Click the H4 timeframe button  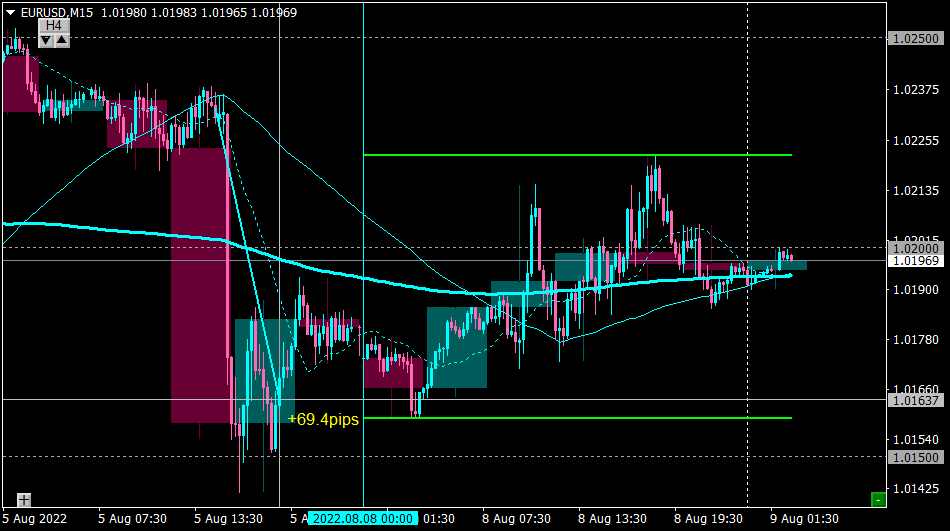(54, 25)
